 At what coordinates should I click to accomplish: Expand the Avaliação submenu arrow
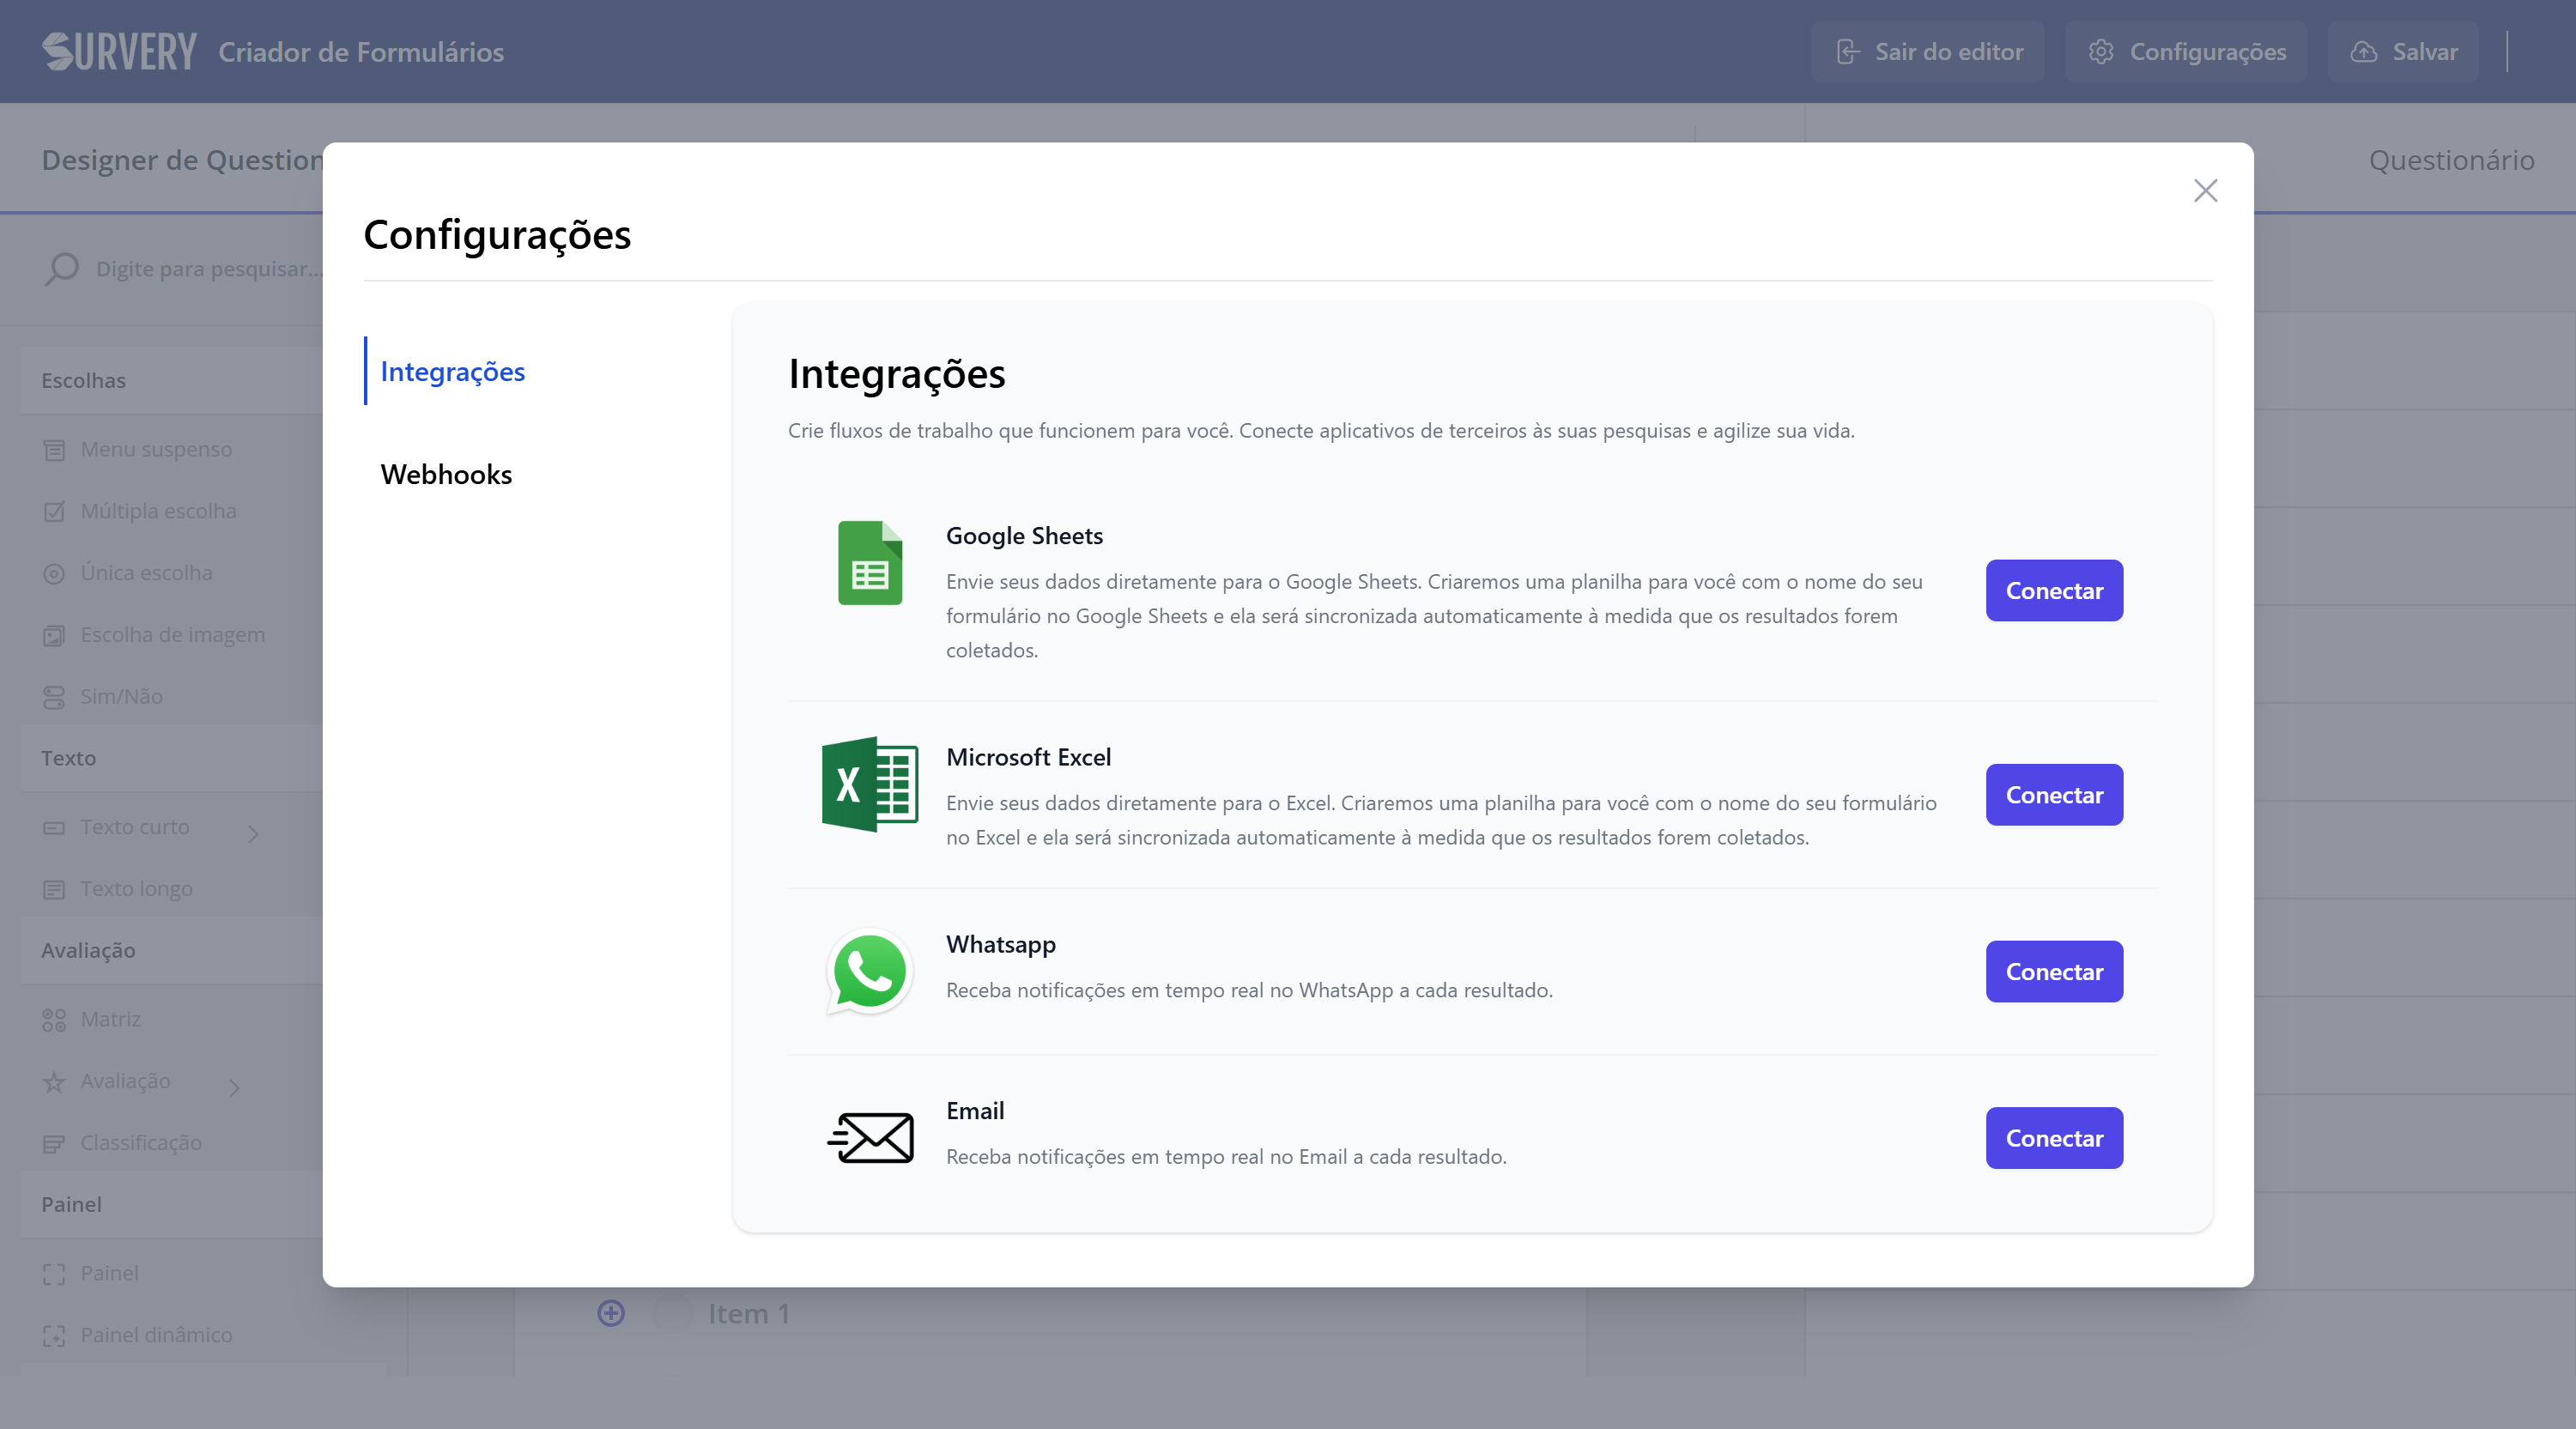pos(234,1088)
